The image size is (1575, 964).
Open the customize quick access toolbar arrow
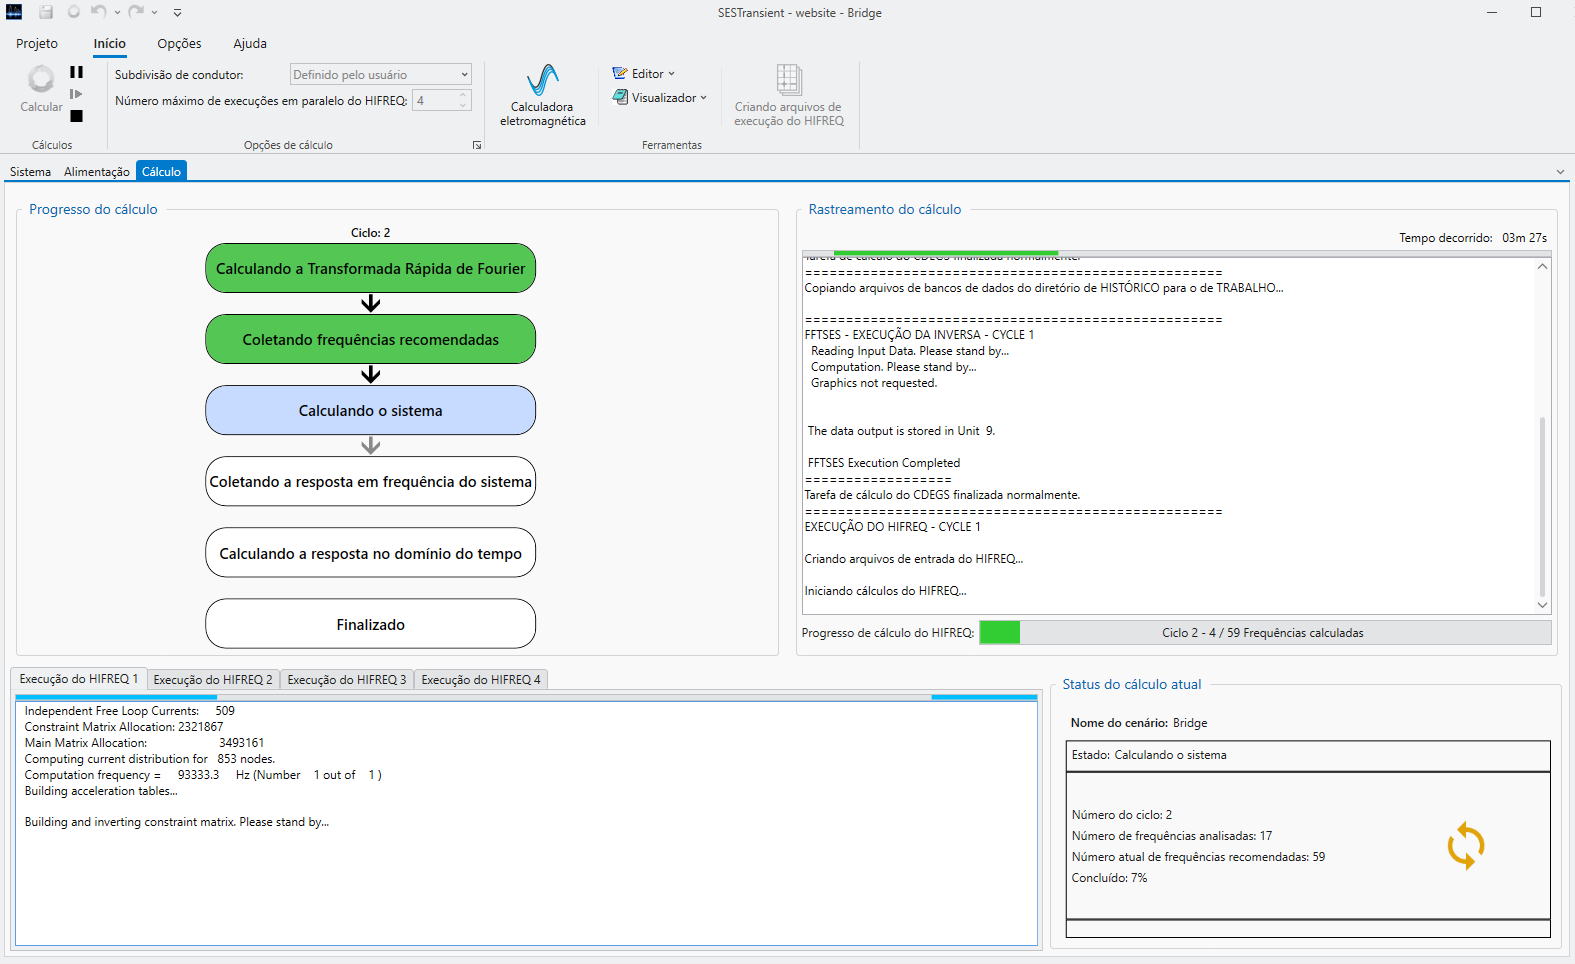click(x=177, y=13)
